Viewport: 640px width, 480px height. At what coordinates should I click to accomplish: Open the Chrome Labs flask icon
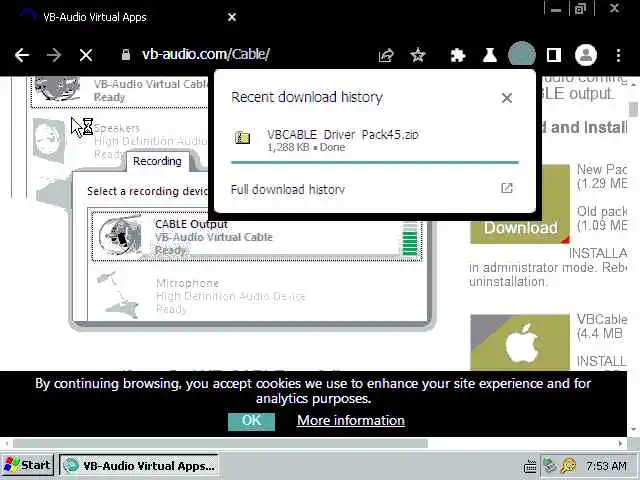pyautogui.click(x=489, y=55)
